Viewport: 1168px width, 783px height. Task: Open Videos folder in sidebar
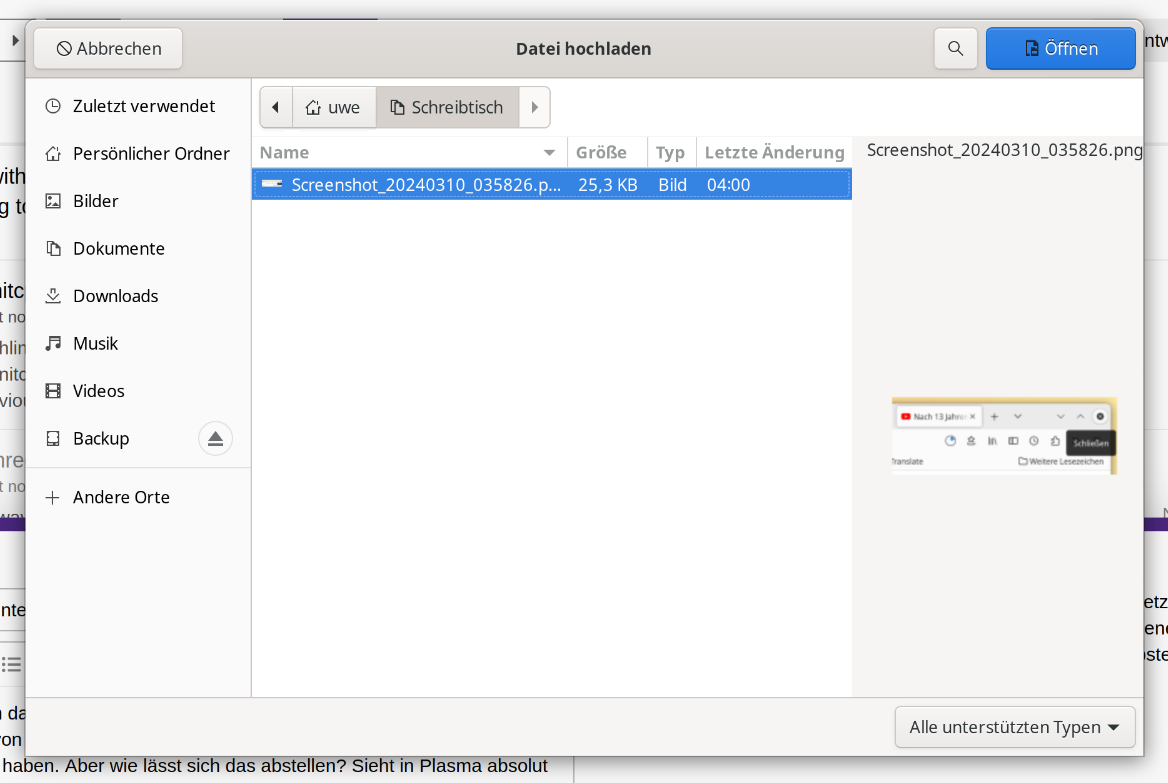(139, 390)
